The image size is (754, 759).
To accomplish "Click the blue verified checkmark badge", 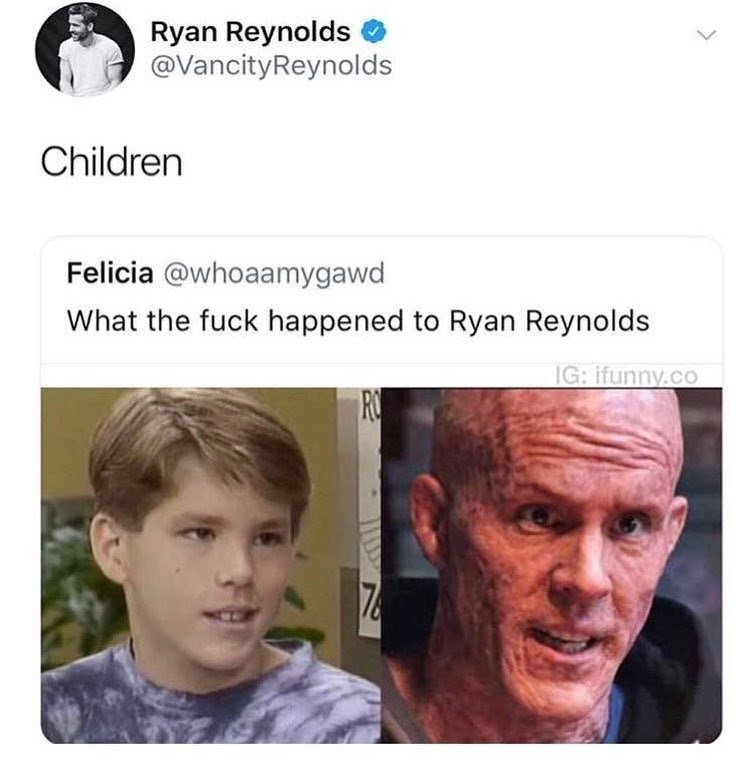I will [373, 32].
